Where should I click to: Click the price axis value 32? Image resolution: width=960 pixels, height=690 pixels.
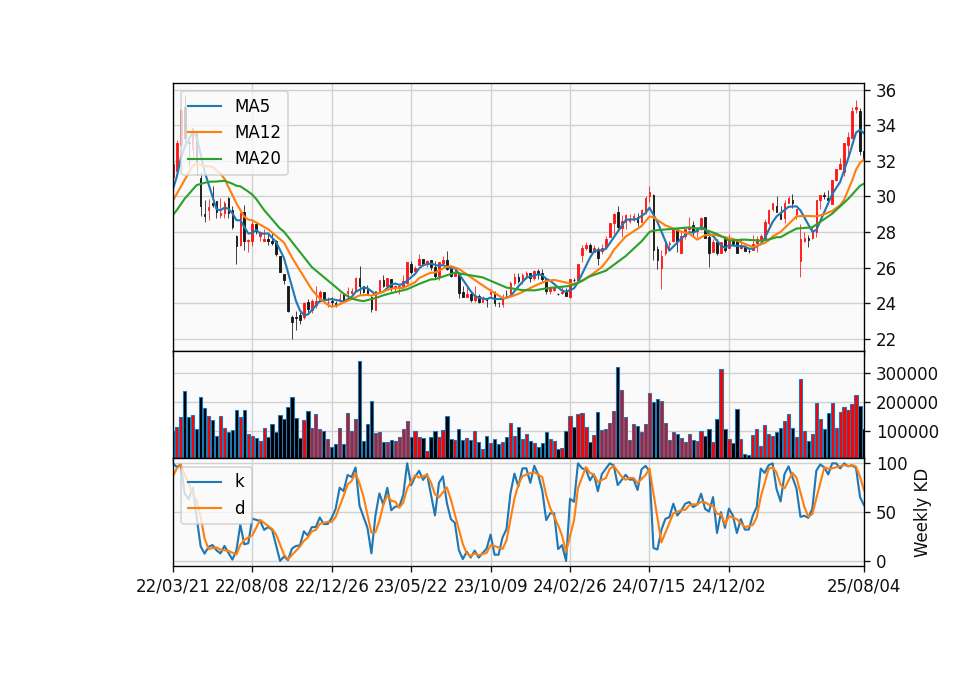pos(885,162)
